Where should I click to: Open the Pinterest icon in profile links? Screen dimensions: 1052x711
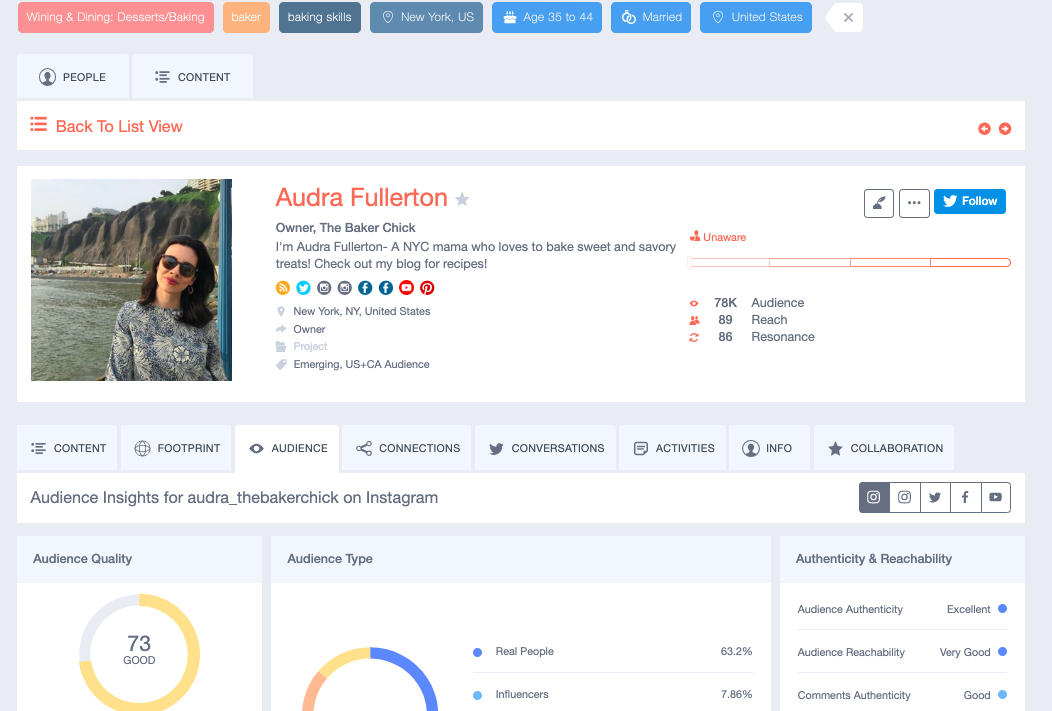[427, 288]
